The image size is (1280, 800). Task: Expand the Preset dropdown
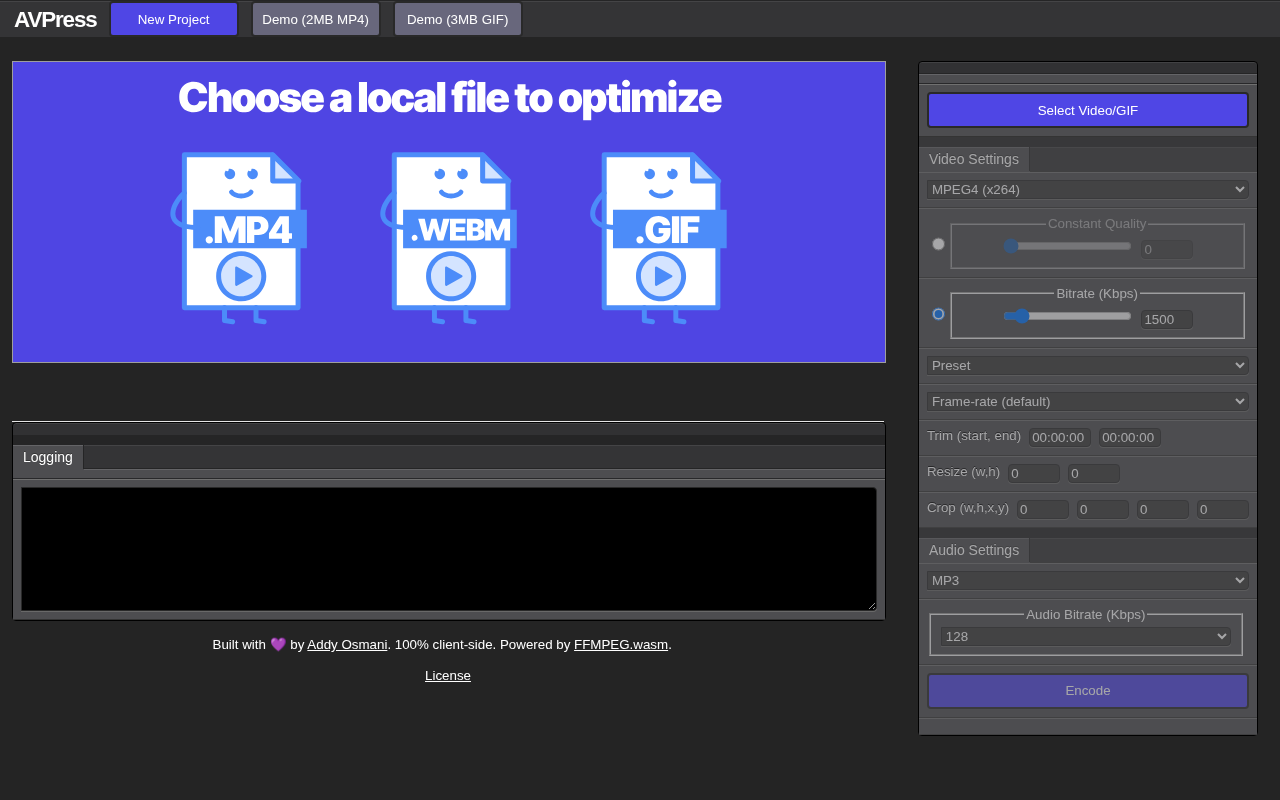point(1087,365)
